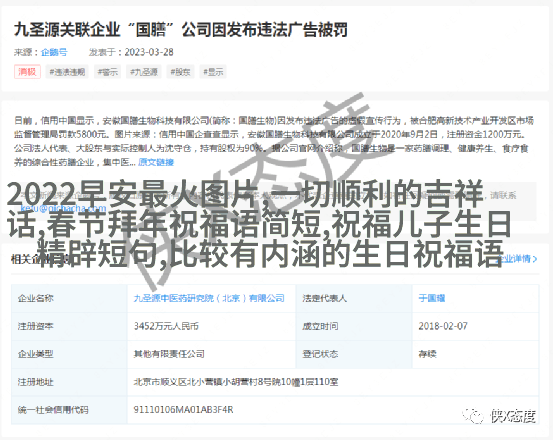Select the registered address 北京市顺义区 text
The image size is (553, 440).
pos(236,382)
